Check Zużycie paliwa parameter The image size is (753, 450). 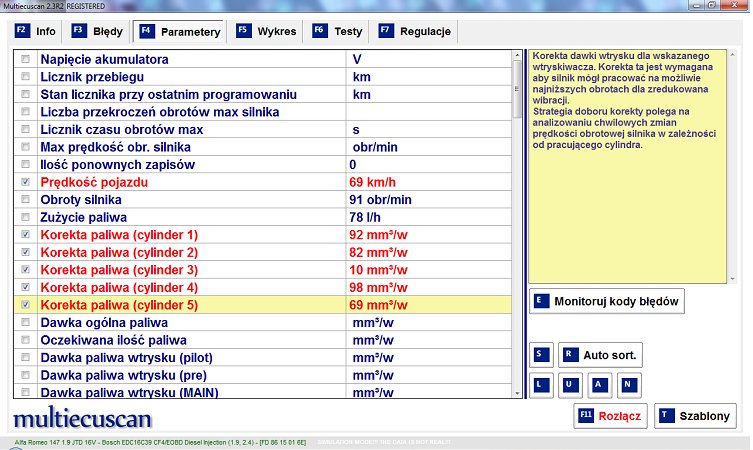point(26,217)
